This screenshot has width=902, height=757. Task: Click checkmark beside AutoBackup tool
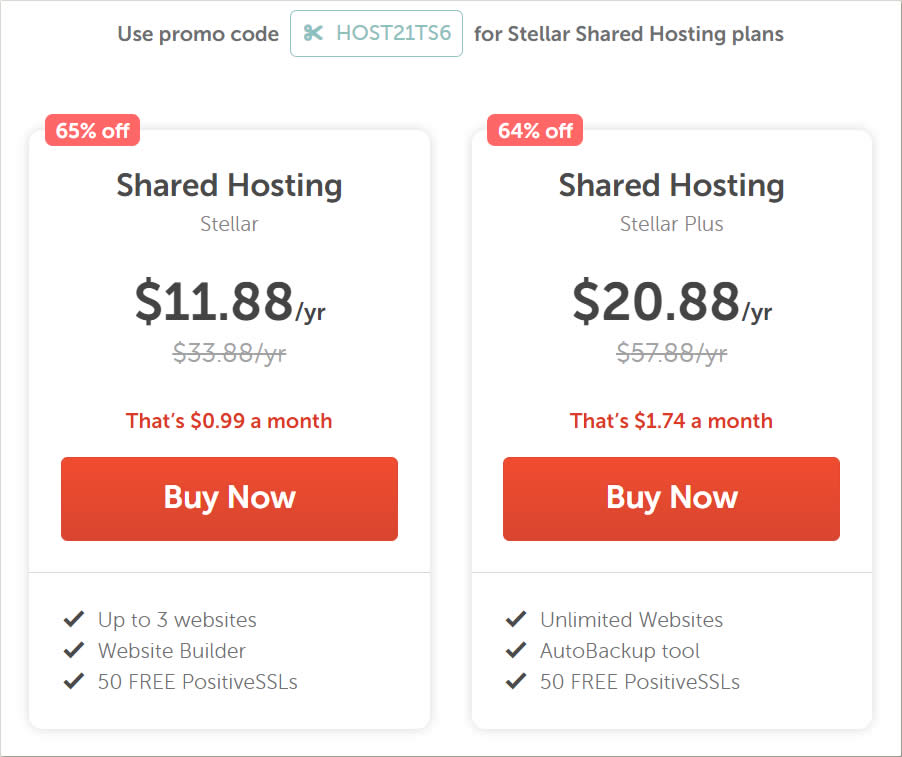click(516, 650)
